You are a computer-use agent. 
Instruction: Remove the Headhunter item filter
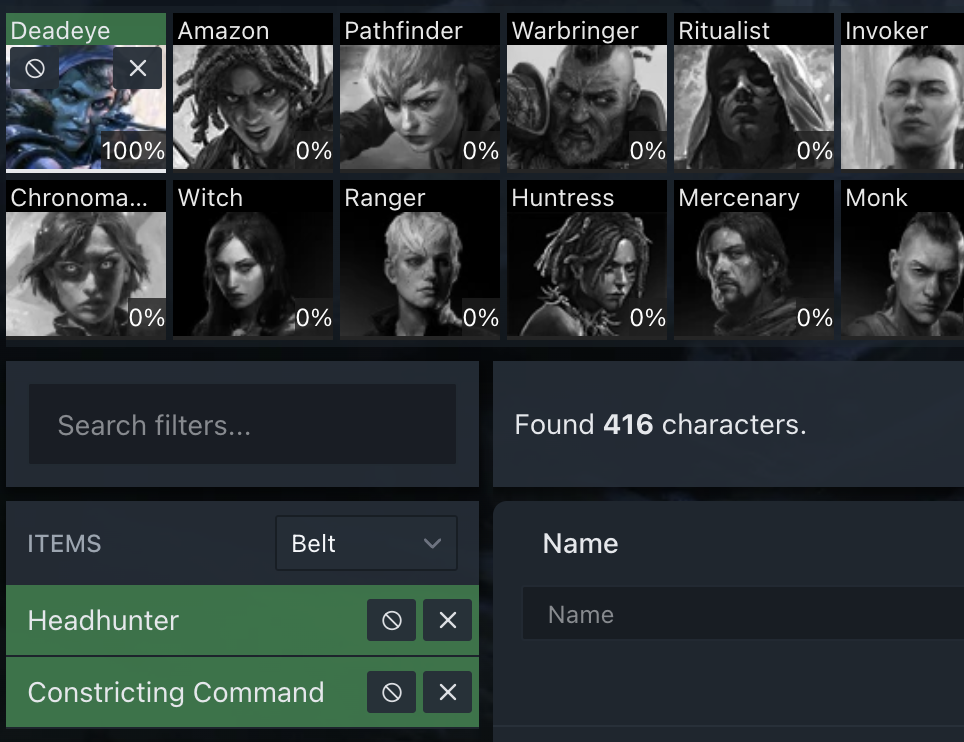tap(447, 621)
